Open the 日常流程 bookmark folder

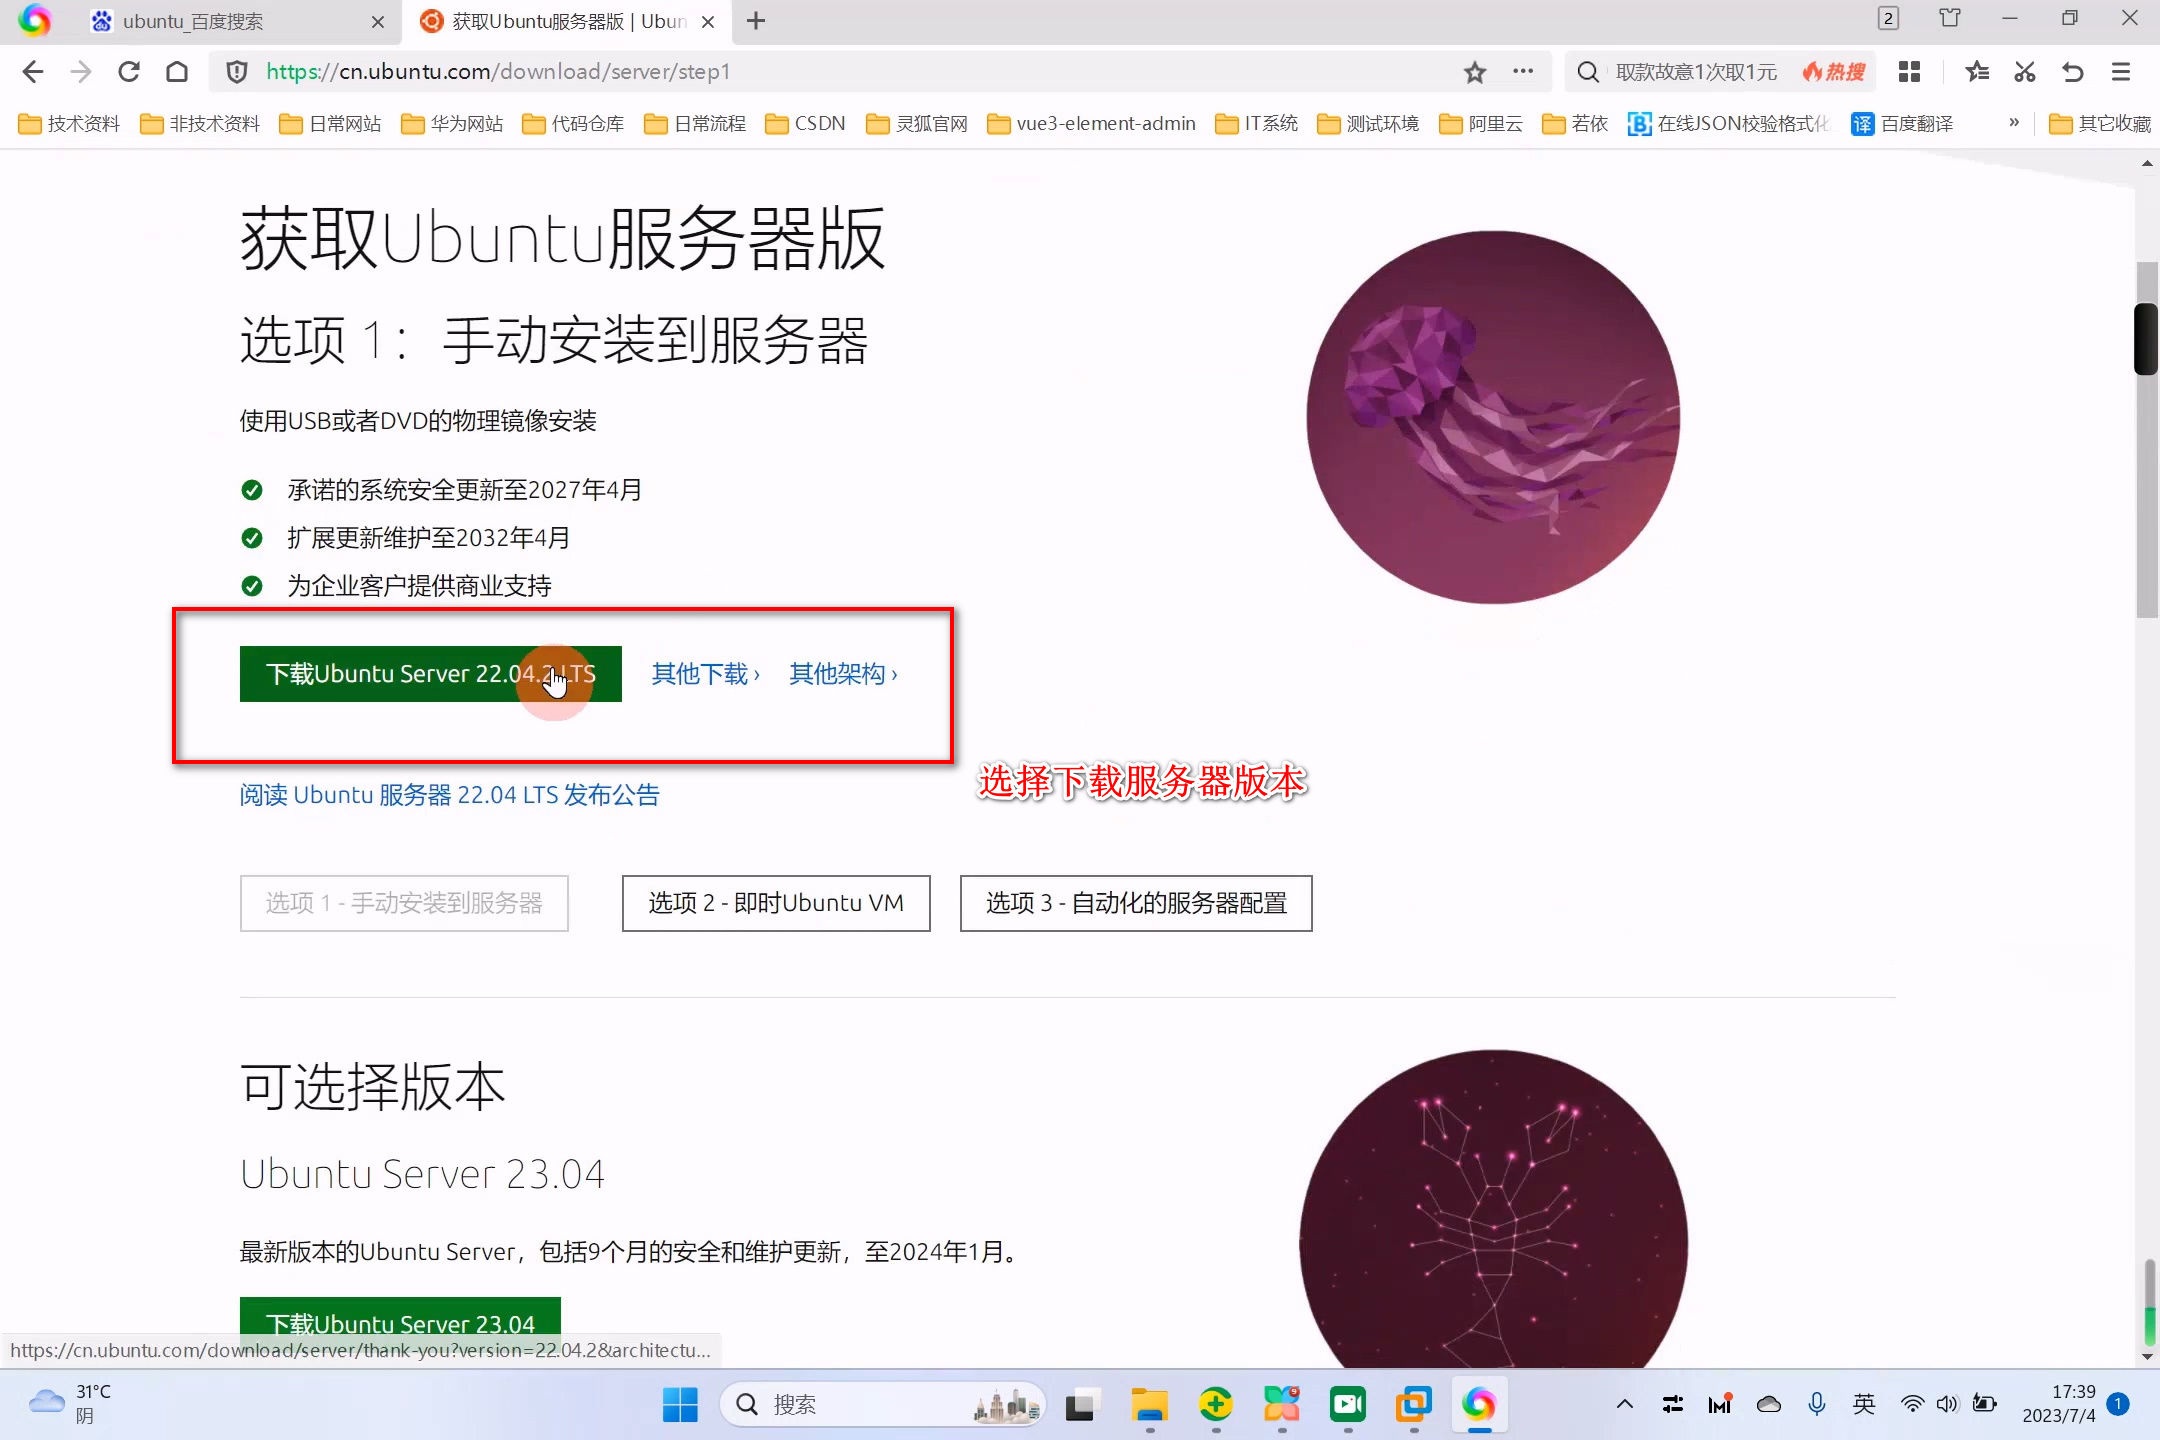[x=695, y=124]
